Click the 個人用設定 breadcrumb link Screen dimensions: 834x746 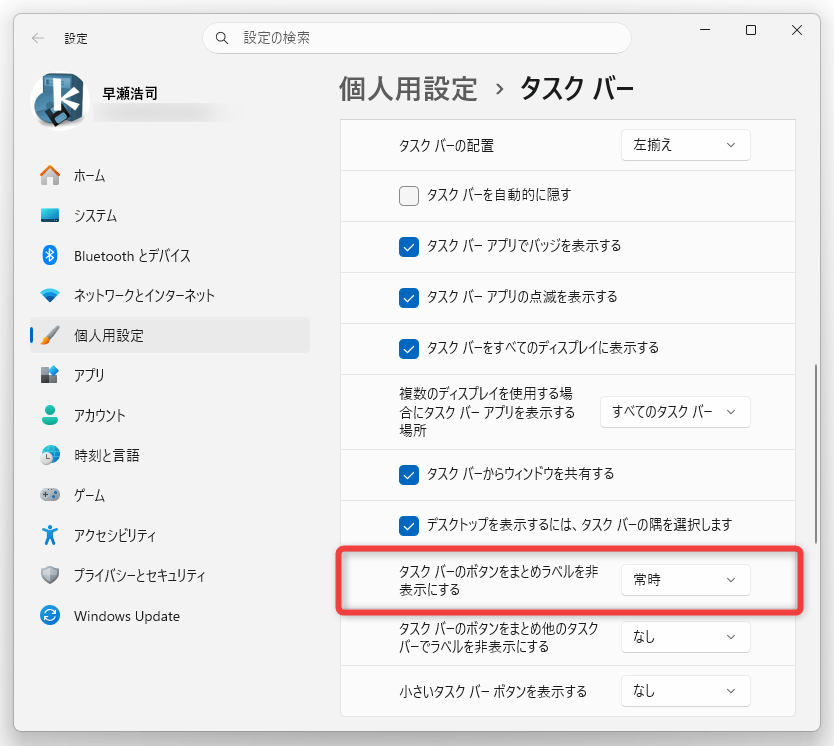click(x=408, y=88)
